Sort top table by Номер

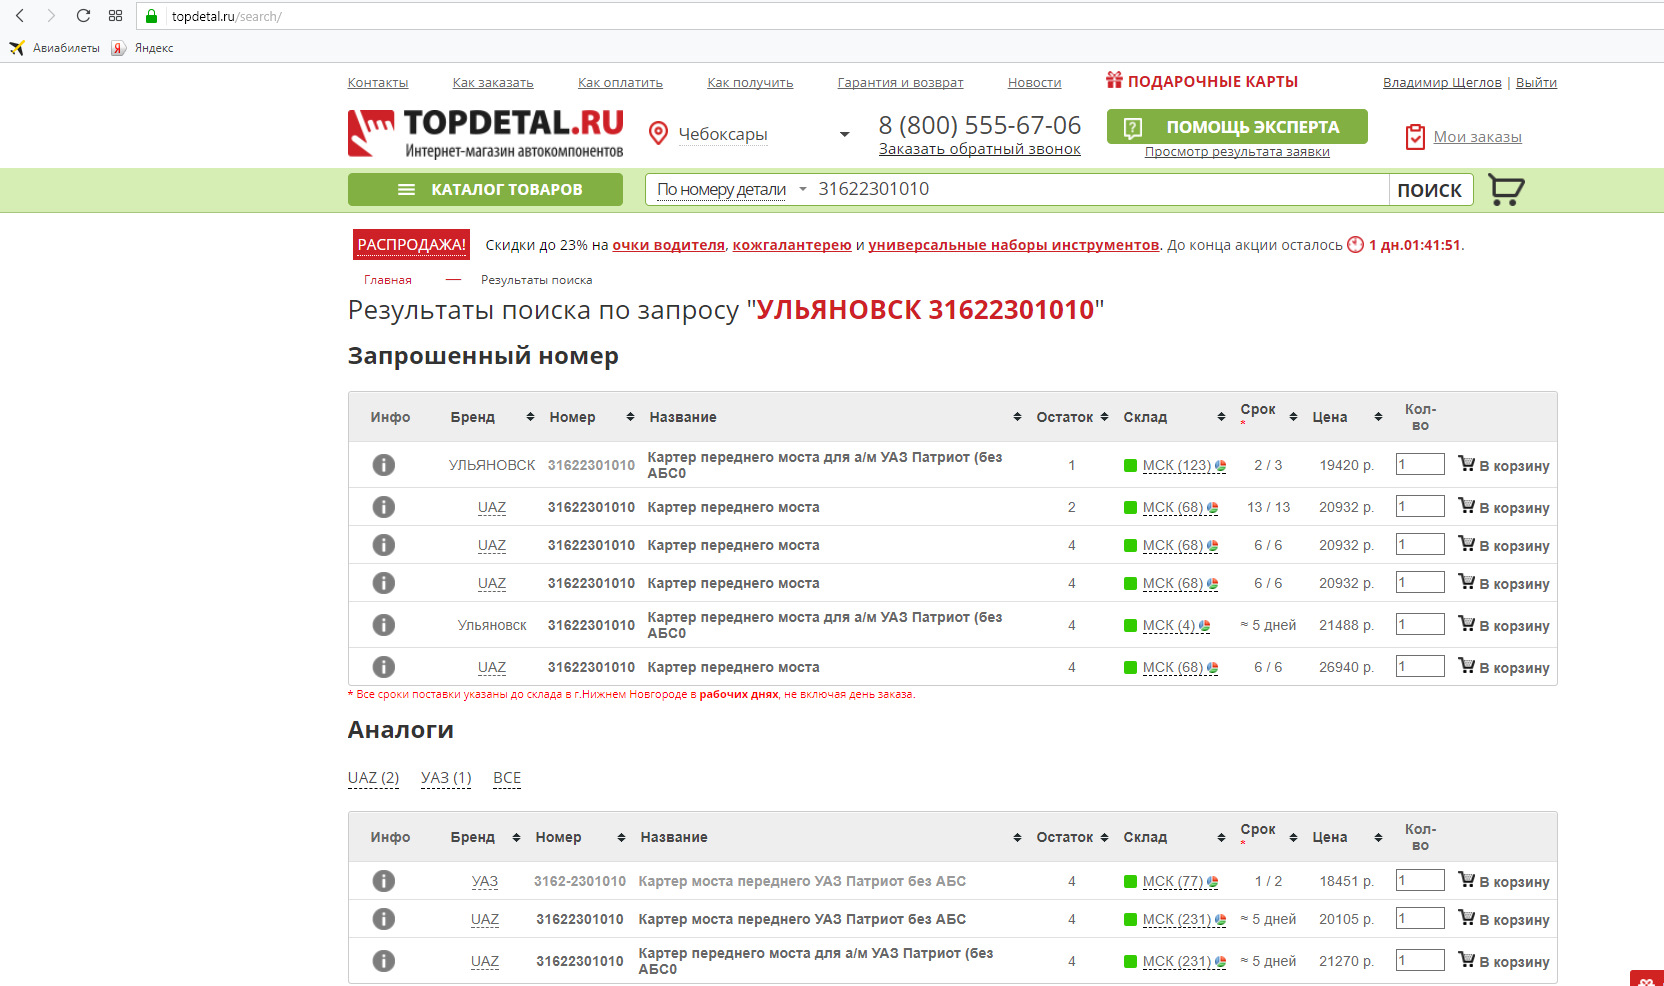[630, 417]
